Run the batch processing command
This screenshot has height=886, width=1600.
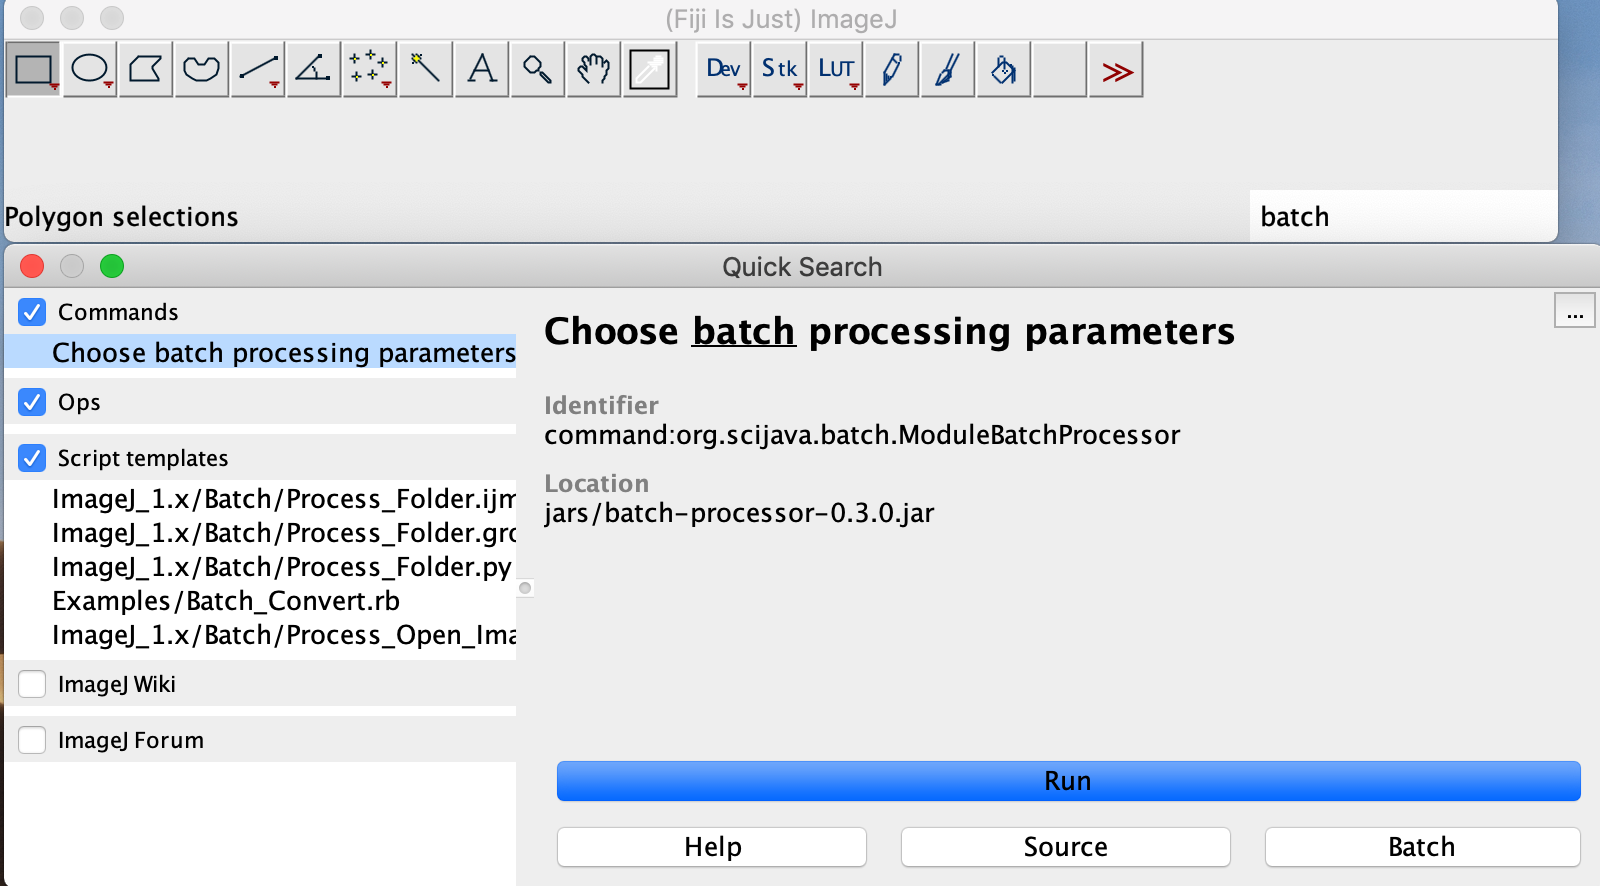1066,781
